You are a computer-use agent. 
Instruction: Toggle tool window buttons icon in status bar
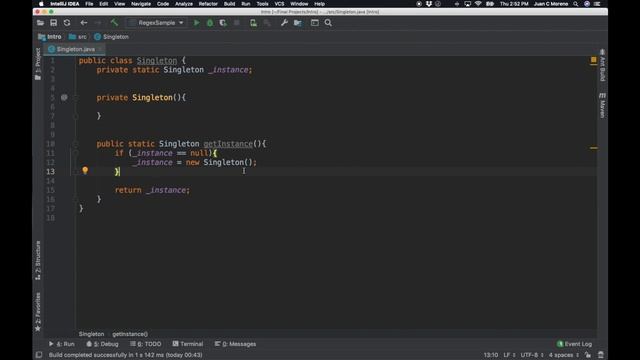point(39,355)
